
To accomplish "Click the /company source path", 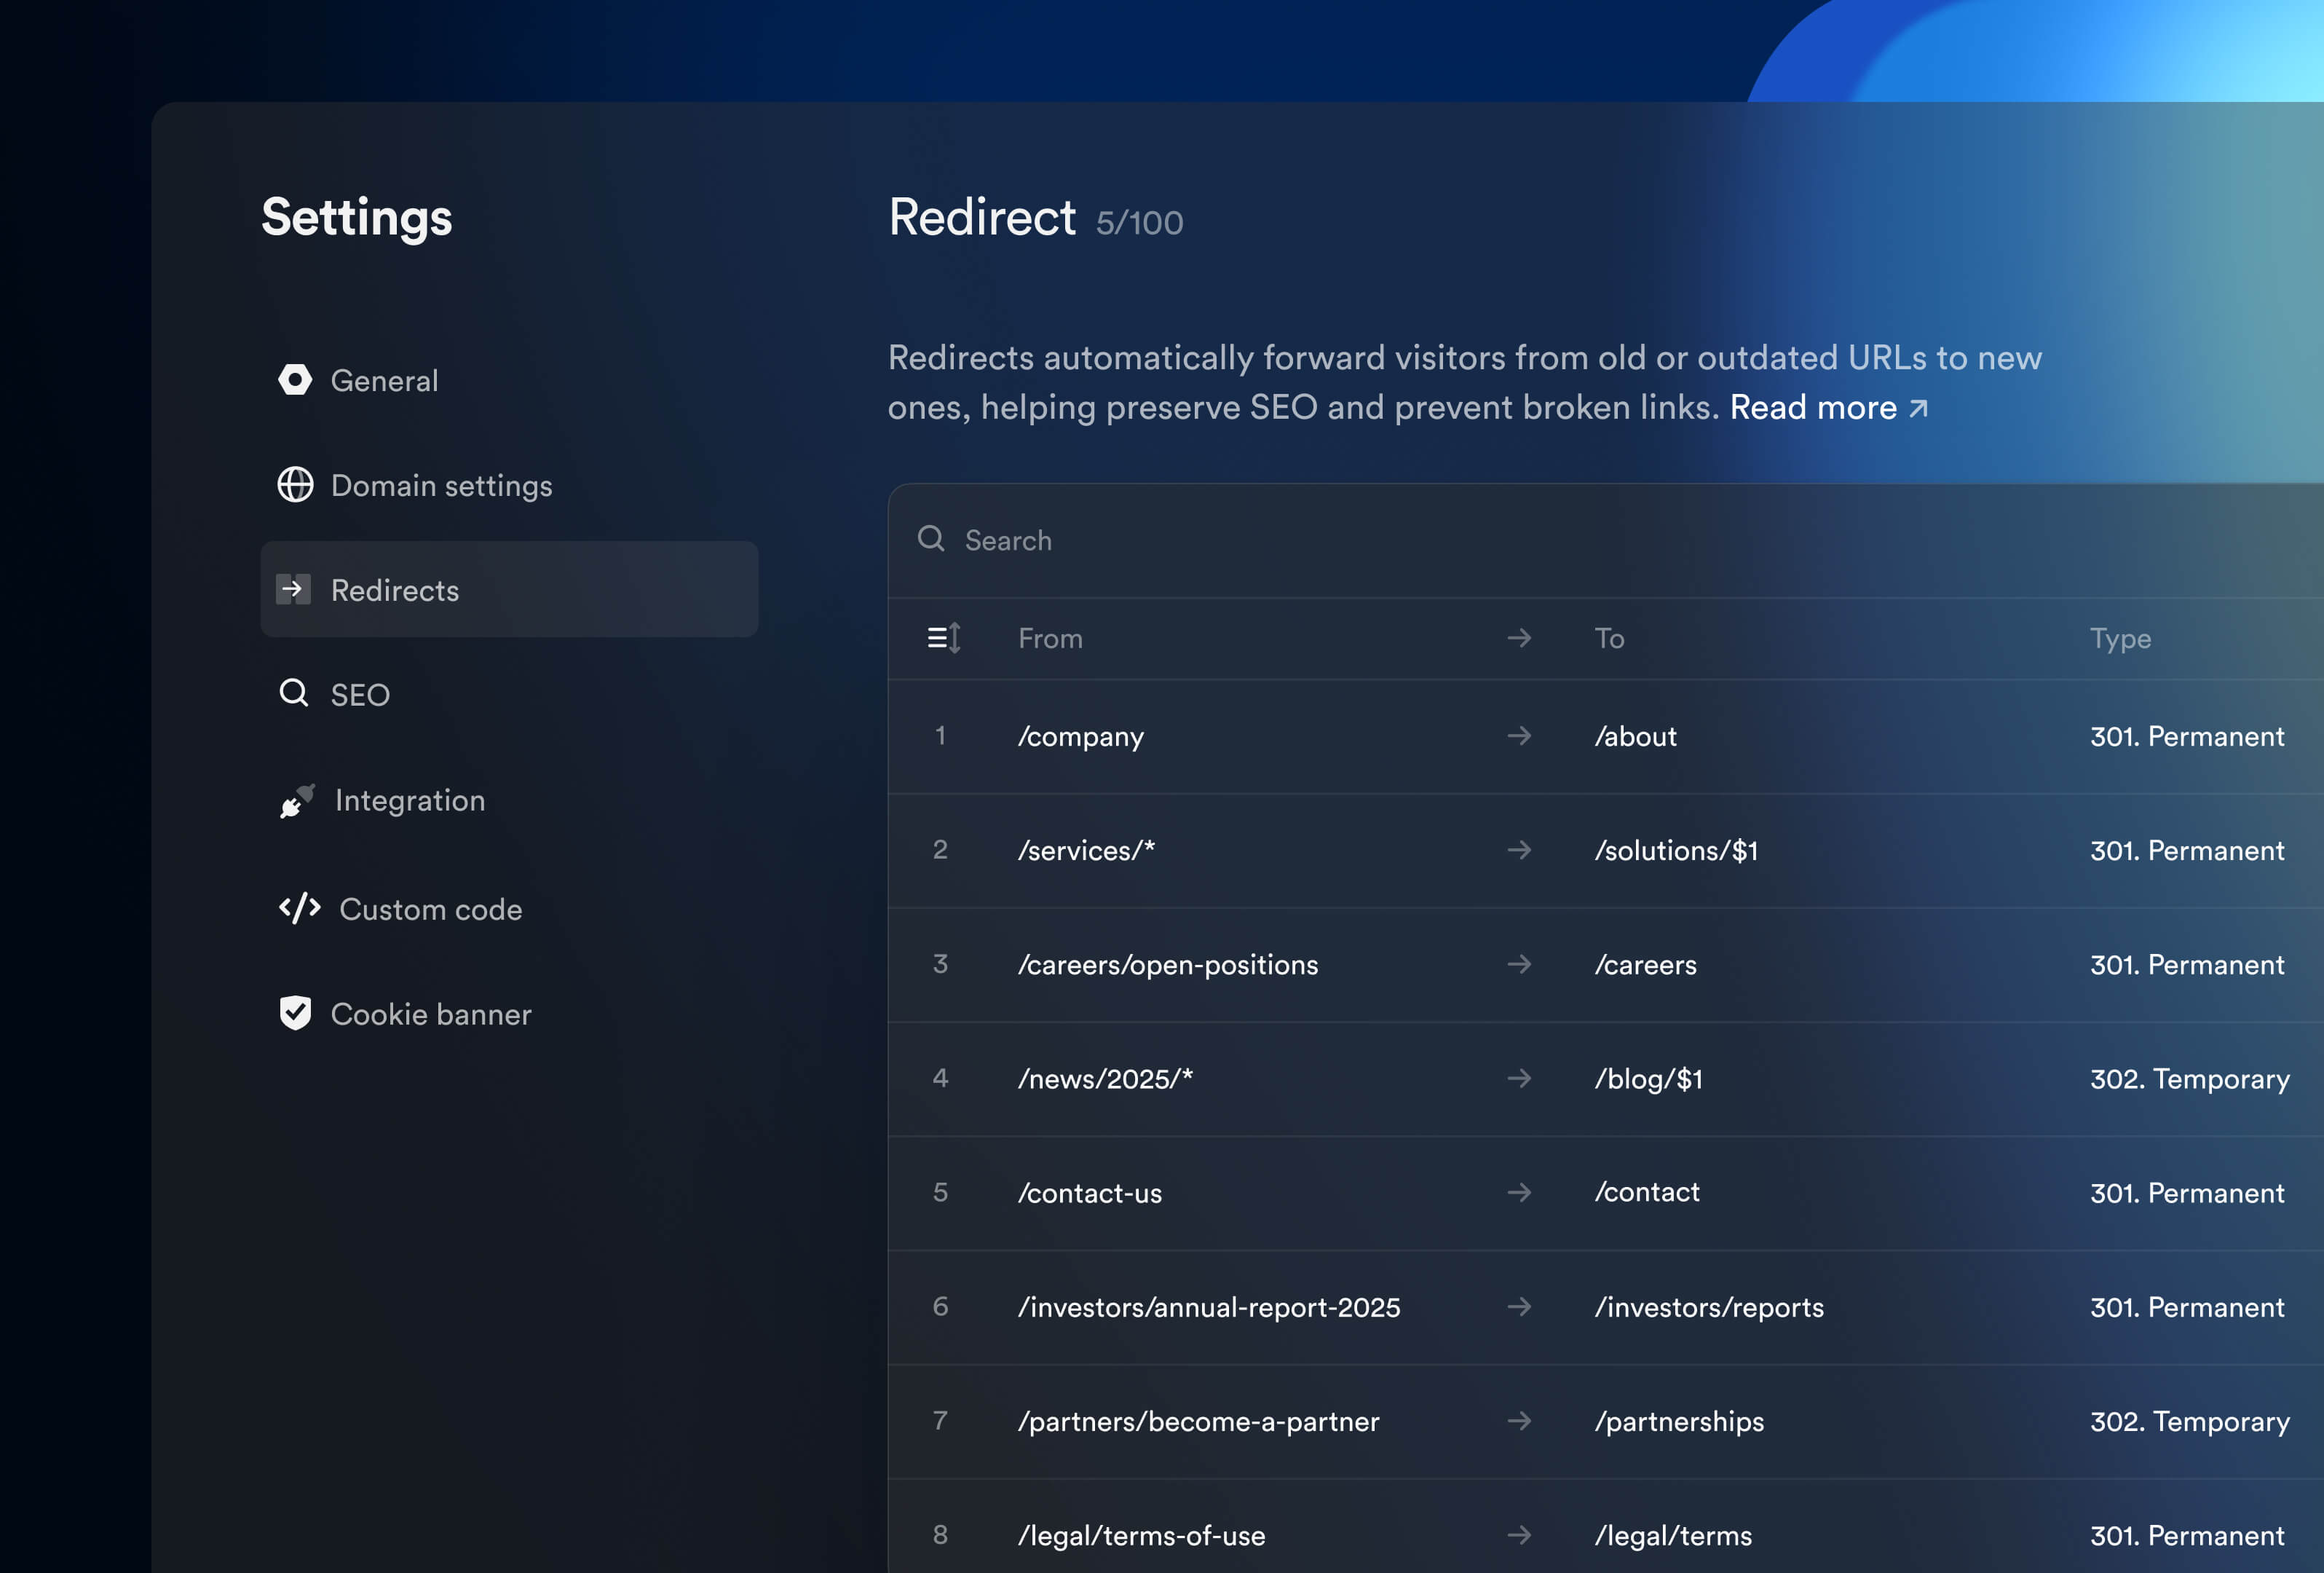I will tap(1081, 737).
